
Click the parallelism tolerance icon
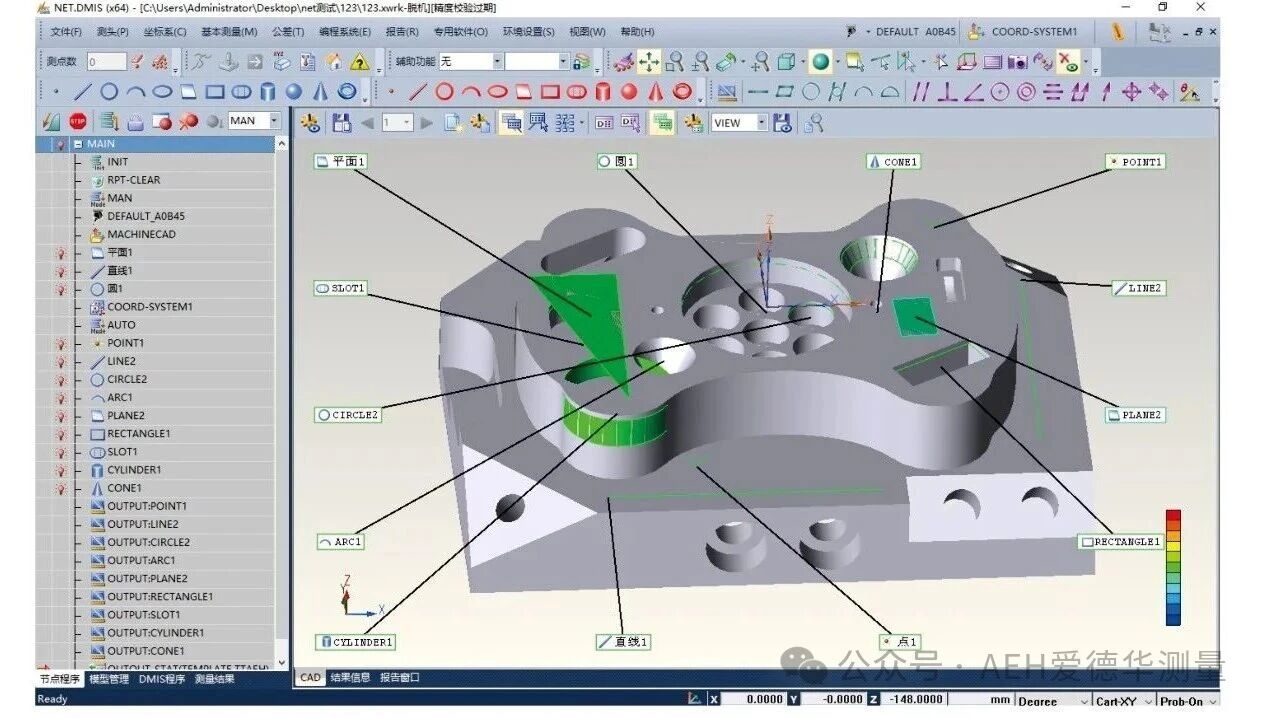click(x=920, y=92)
